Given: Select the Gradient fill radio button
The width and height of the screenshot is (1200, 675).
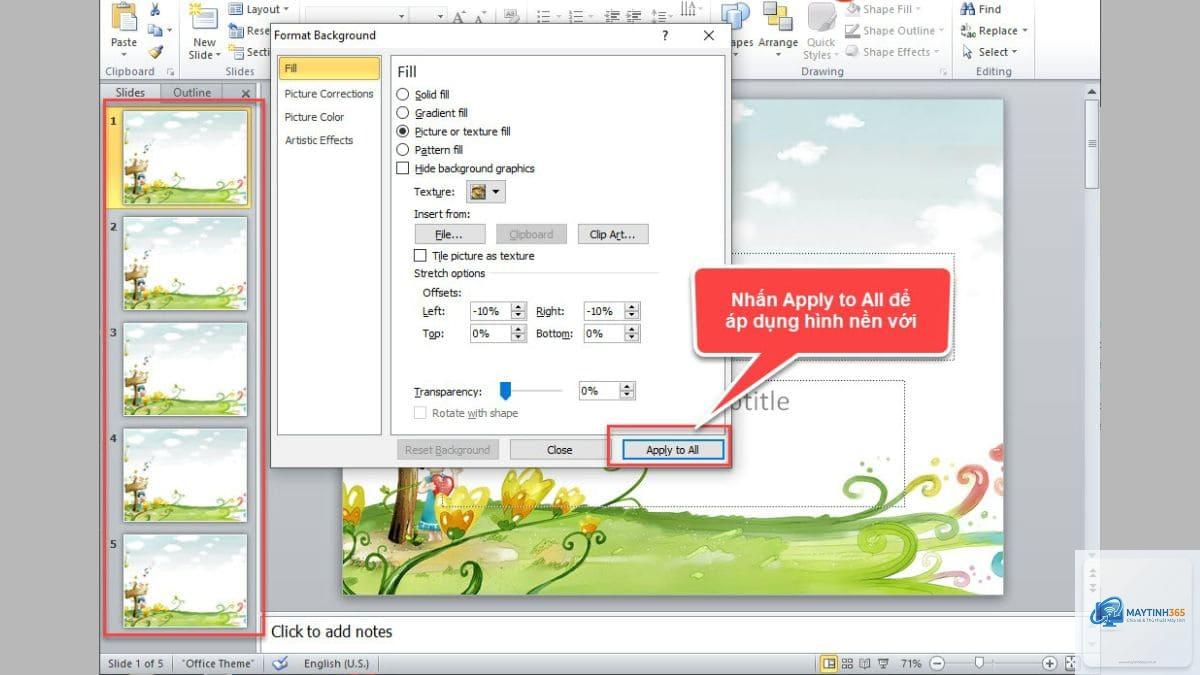Looking at the screenshot, I should pos(403,113).
